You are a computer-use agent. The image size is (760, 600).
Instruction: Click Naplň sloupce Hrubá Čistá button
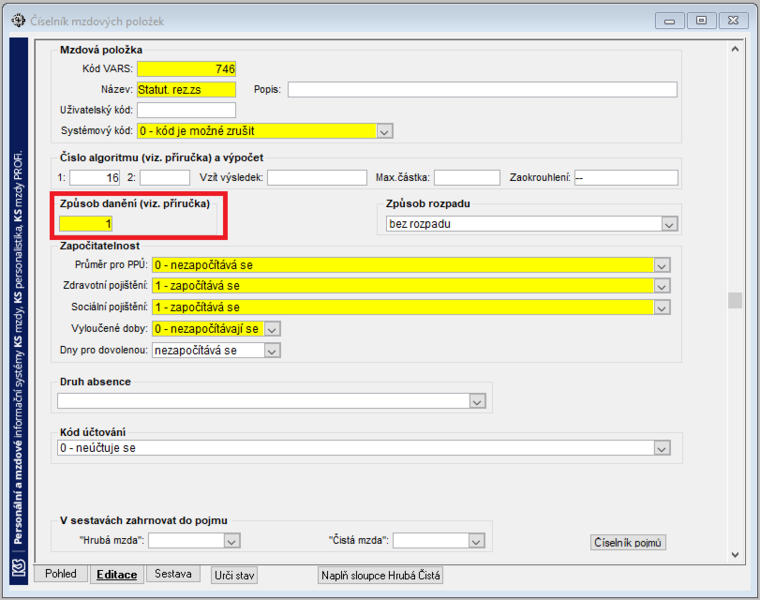(380, 575)
